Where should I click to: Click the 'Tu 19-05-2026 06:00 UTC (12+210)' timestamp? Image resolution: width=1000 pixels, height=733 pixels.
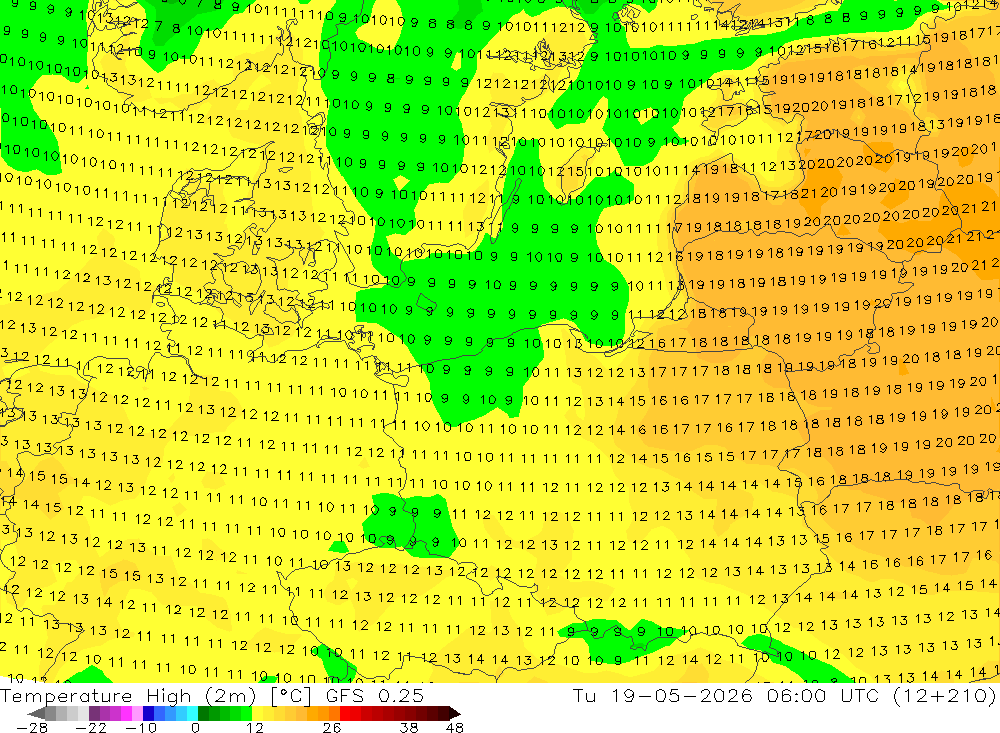784,696
